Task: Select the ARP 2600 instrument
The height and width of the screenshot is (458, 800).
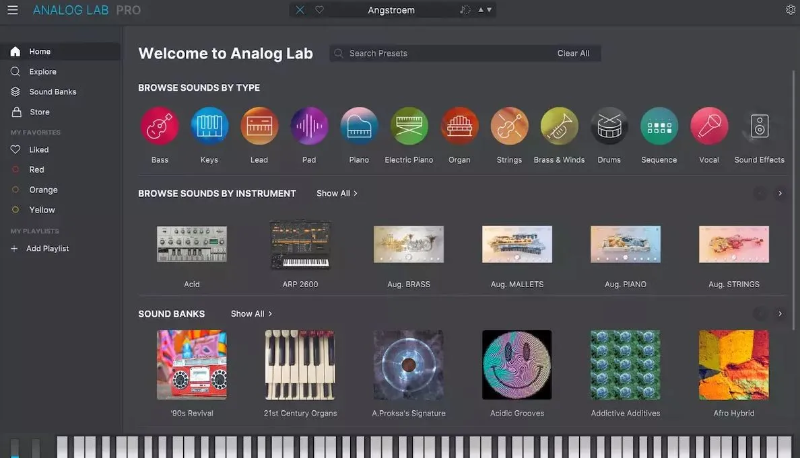Action: (300, 244)
